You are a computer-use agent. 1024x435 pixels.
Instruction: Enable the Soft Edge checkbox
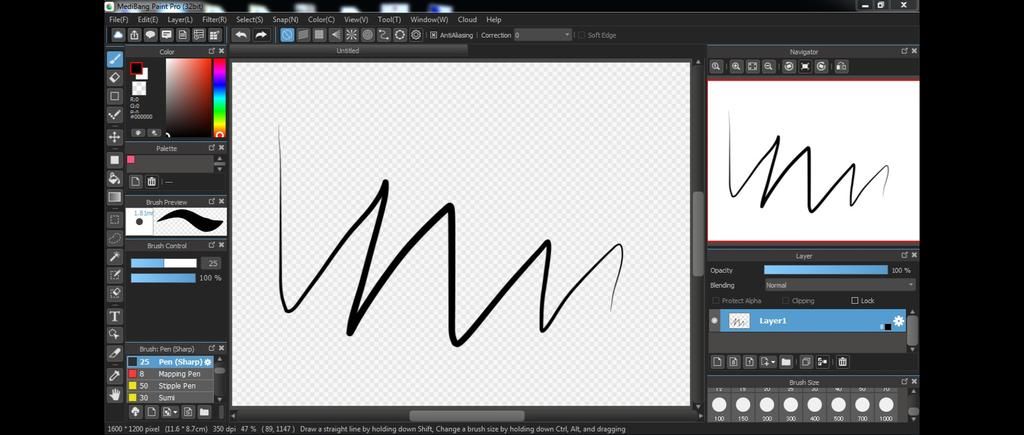pyautogui.click(x=581, y=35)
